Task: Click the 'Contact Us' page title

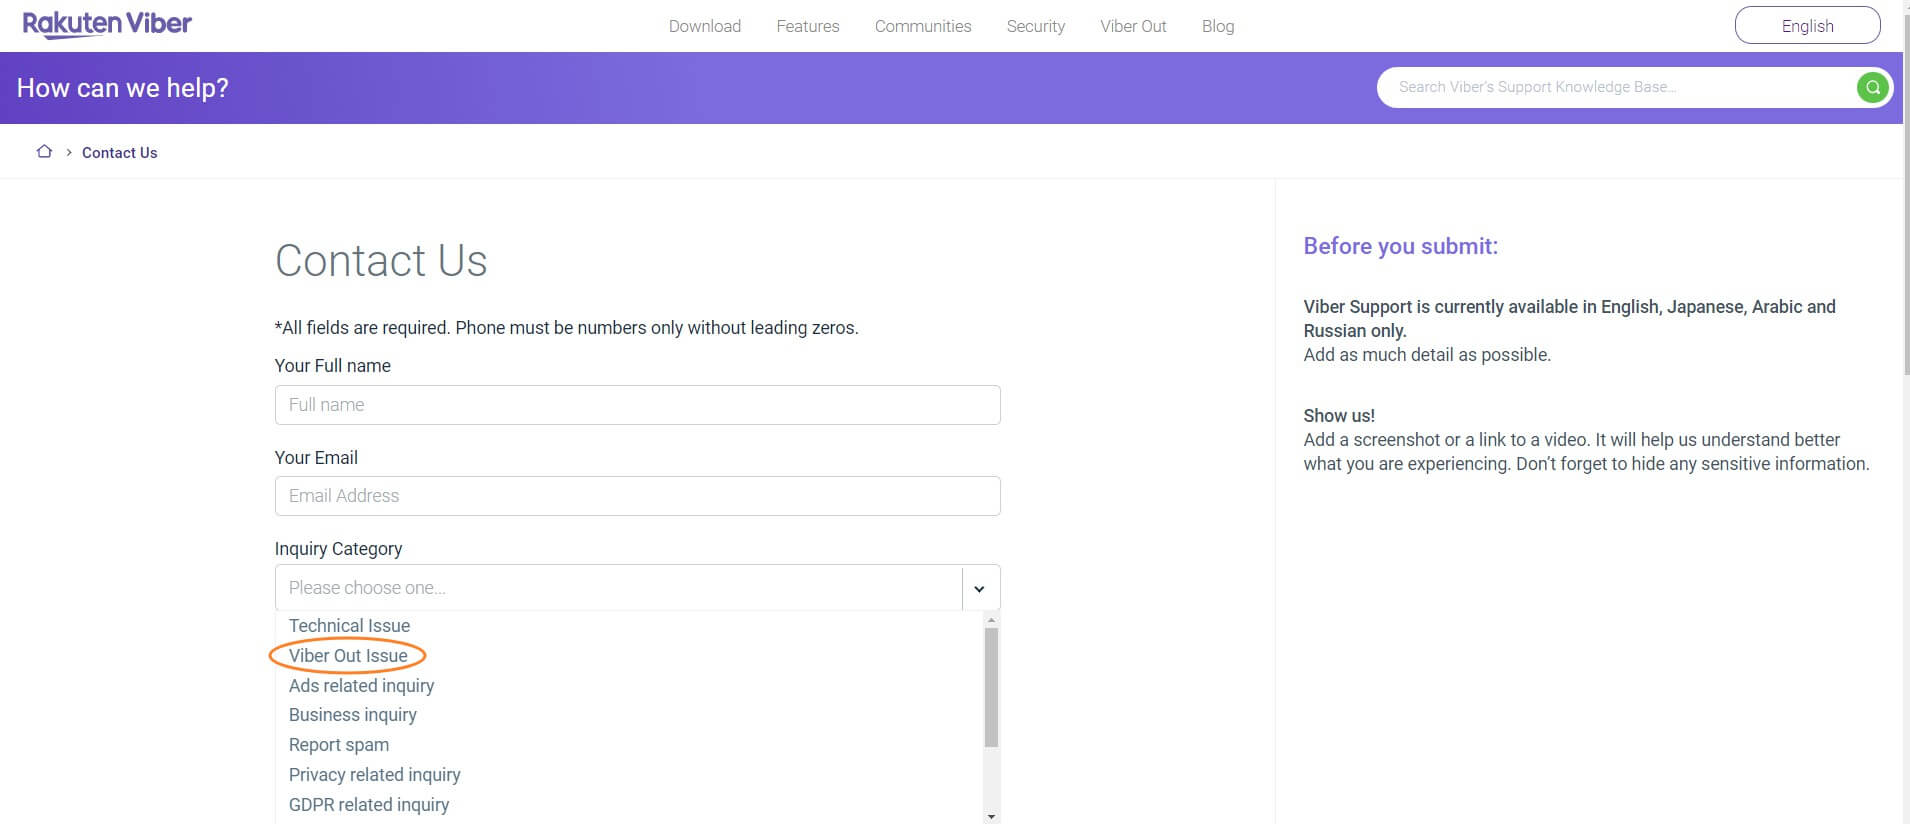Action: [x=381, y=261]
